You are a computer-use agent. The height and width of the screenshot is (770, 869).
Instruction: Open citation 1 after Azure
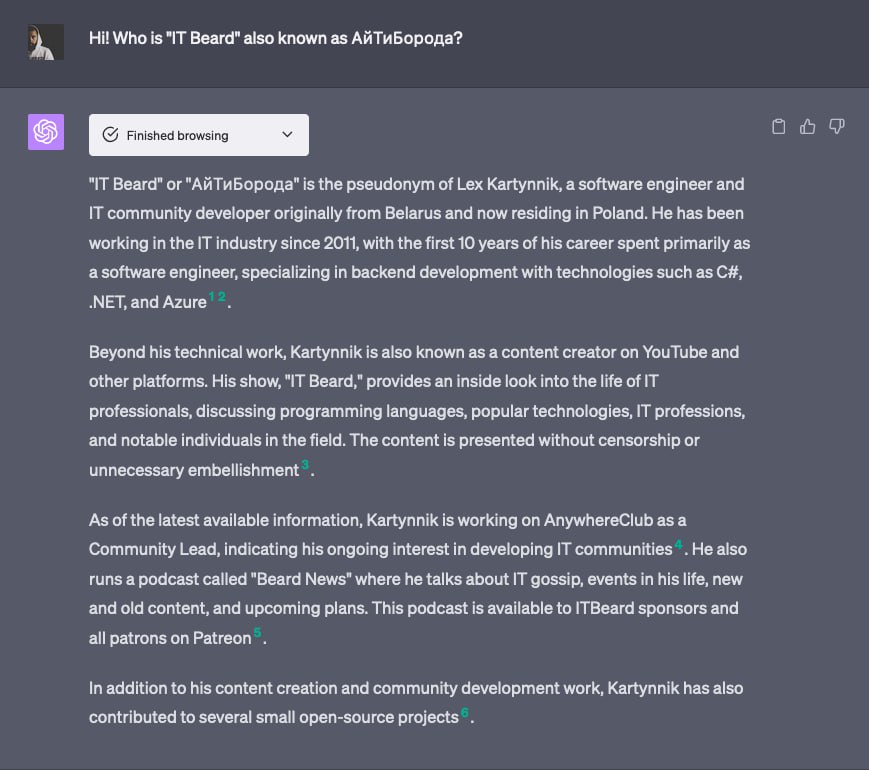[x=212, y=298]
